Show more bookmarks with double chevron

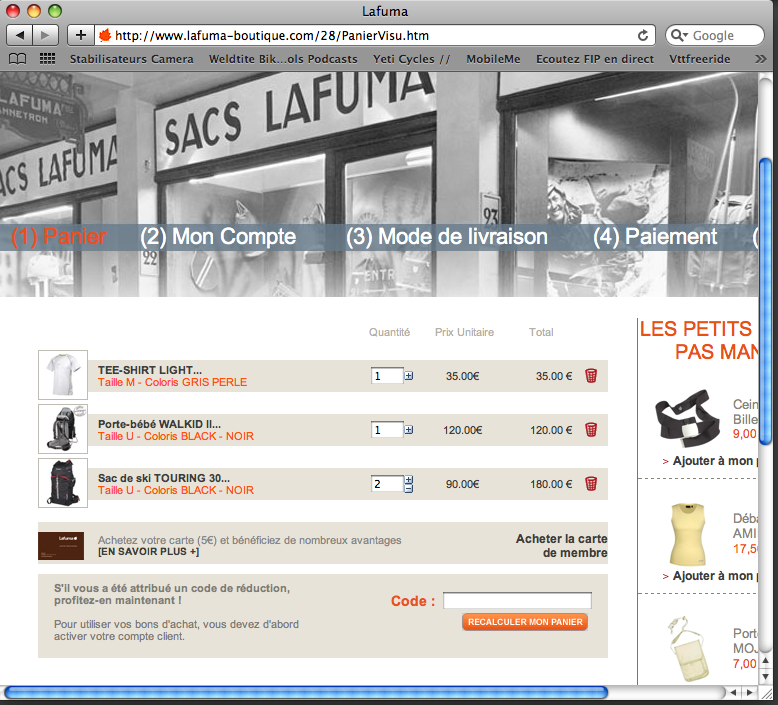pos(760,59)
